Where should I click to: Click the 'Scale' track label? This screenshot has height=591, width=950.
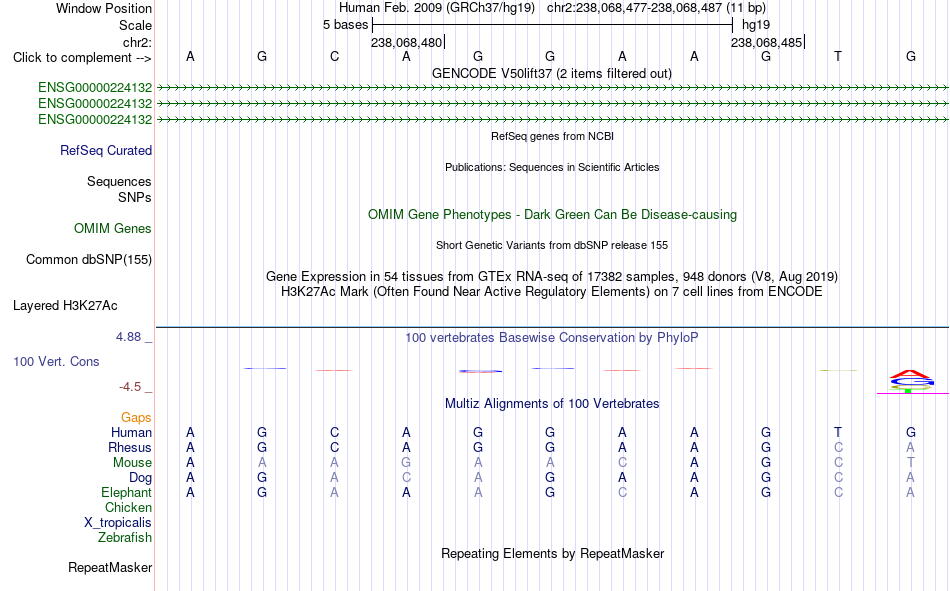(x=135, y=25)
